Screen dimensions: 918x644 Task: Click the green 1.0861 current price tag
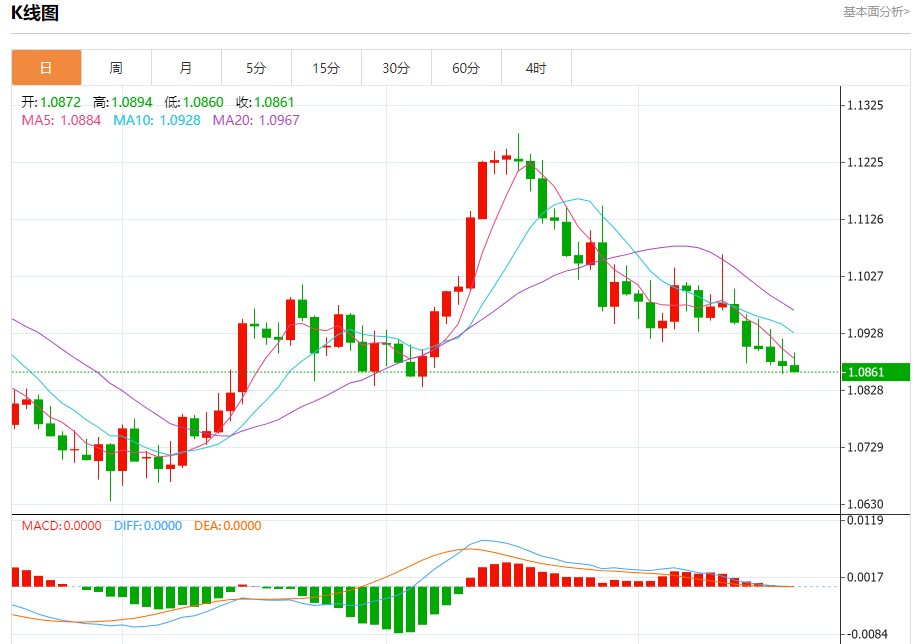875,372
